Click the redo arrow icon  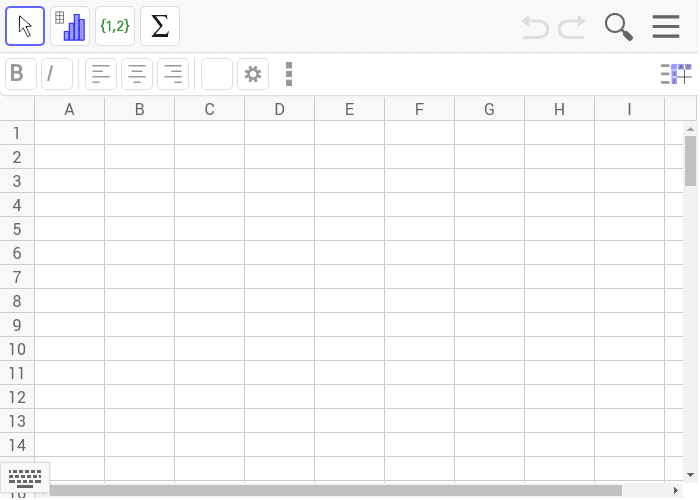tap(572, 27)
